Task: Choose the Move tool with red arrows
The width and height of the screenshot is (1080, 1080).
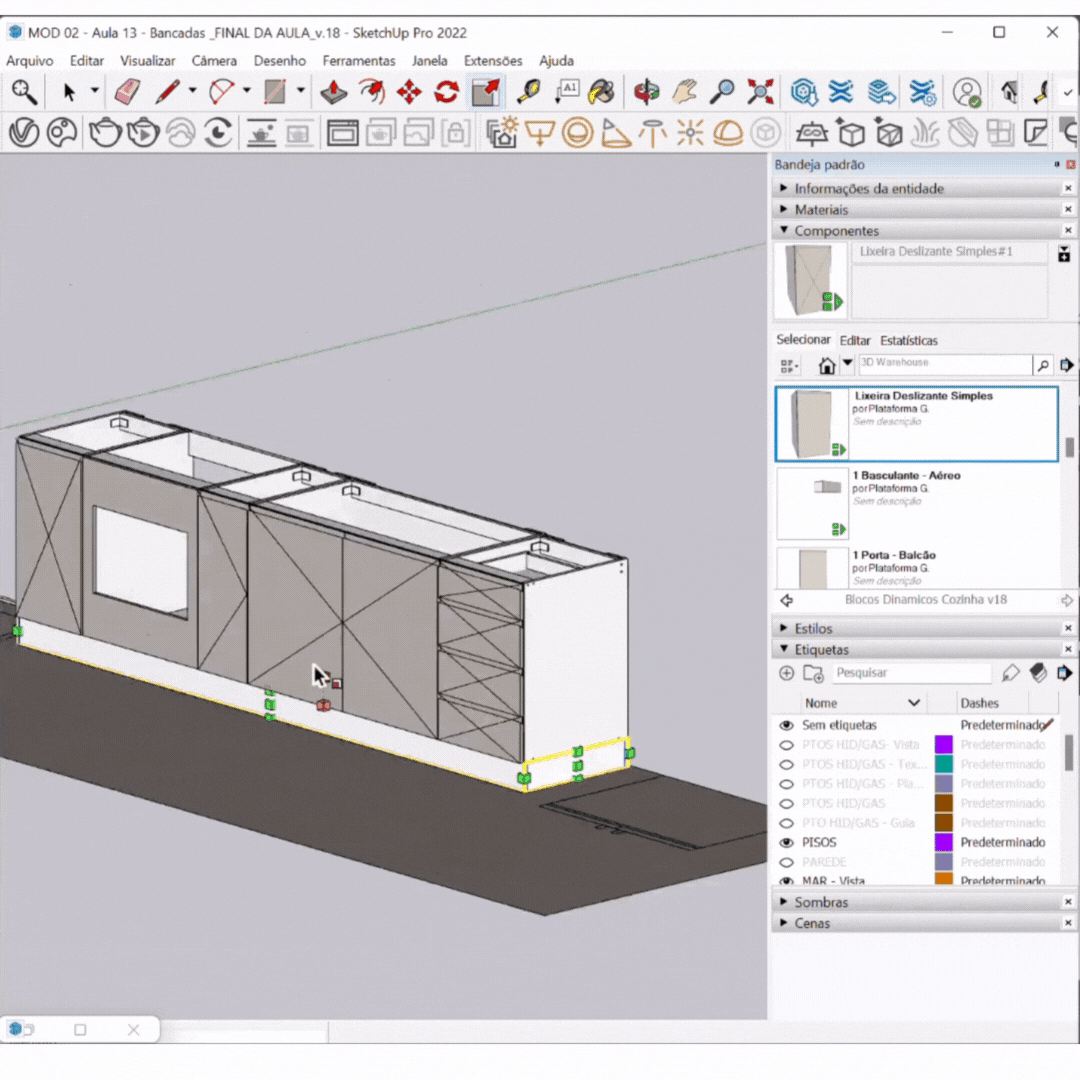Action: (x=409, y=93)
